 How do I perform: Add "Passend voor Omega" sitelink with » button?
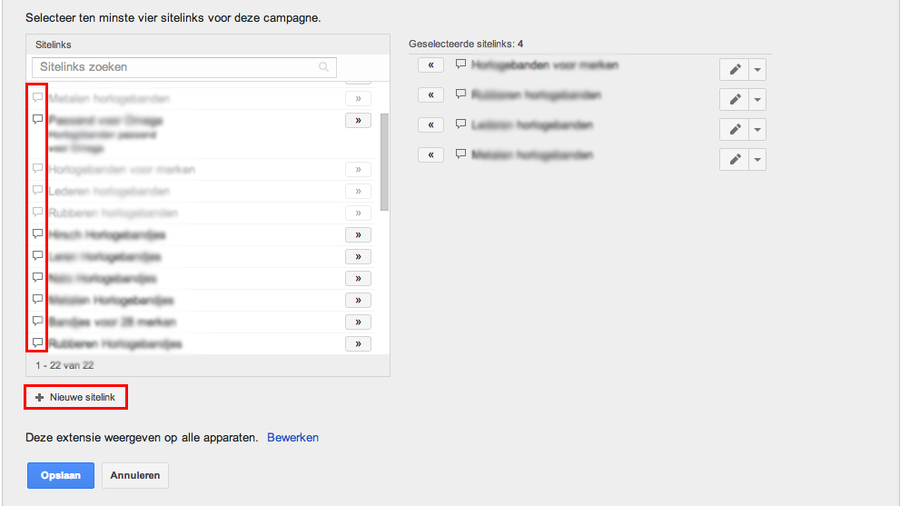(x=358, y=121)
